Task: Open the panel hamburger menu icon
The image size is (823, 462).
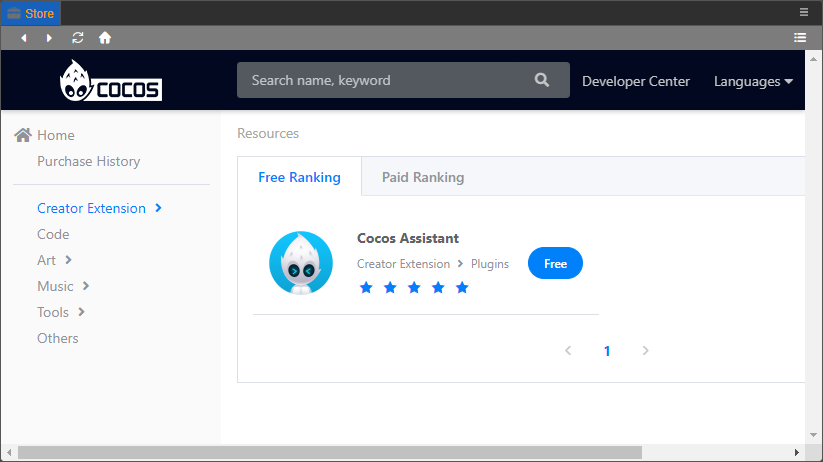Action: [x=804, y=12]
